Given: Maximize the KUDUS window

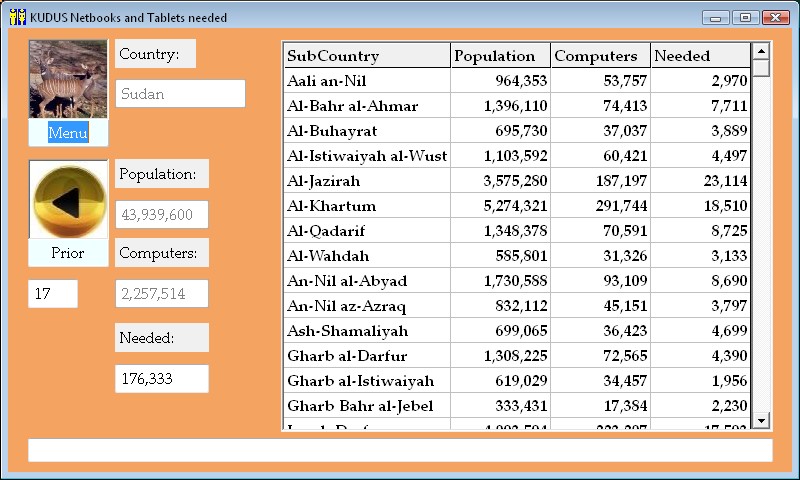Looking at the screenshot, I should (745, 17).
